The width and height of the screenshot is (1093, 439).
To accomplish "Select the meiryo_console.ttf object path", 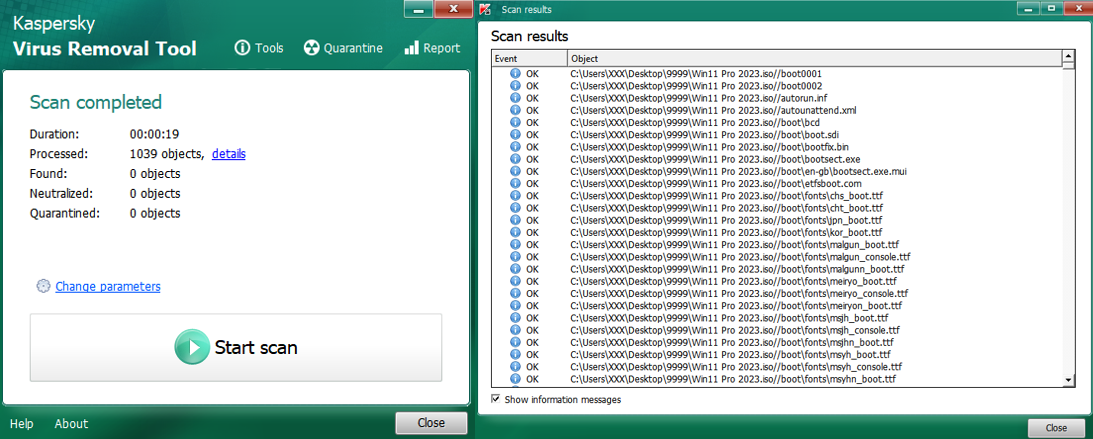I will pos(740,293).
